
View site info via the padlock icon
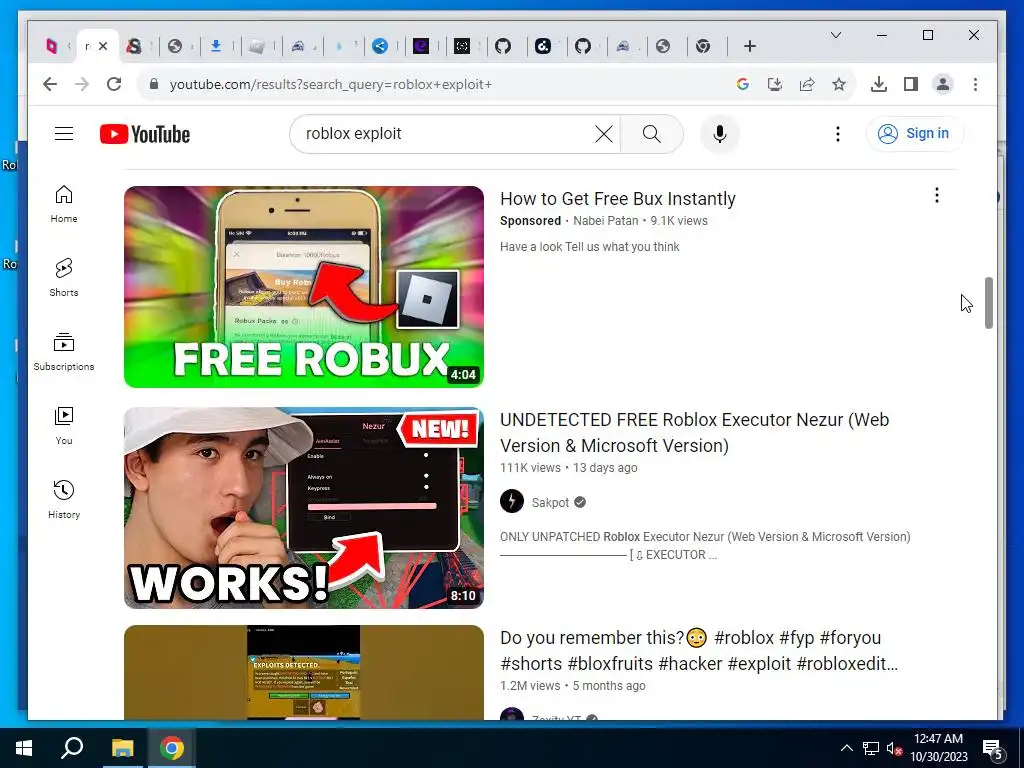(154, 84)
